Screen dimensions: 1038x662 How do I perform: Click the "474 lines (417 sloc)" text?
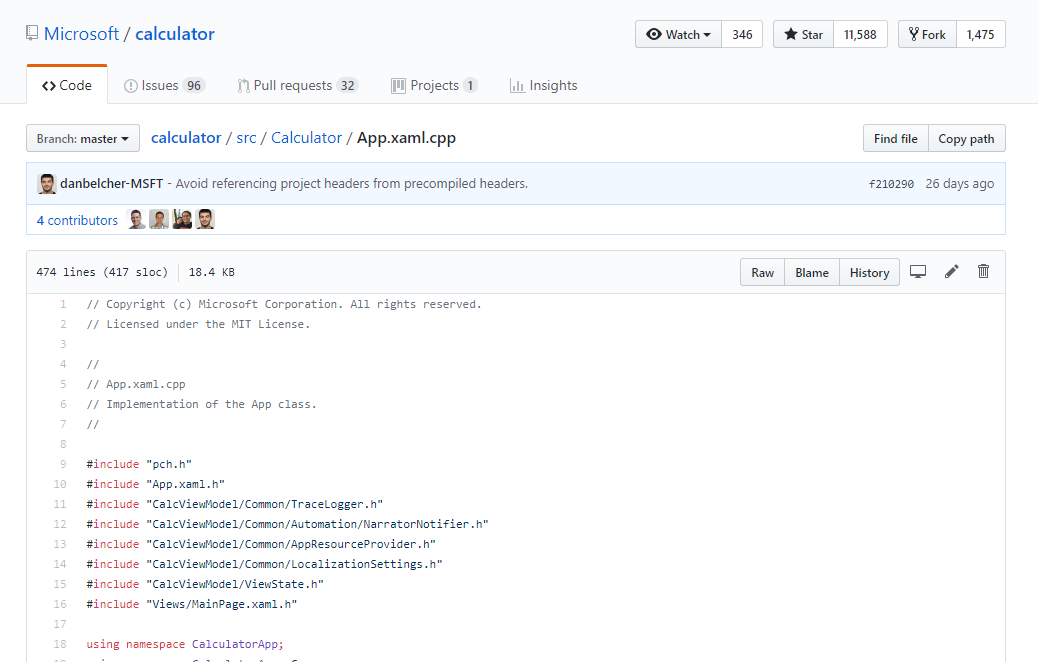[102, 272]
